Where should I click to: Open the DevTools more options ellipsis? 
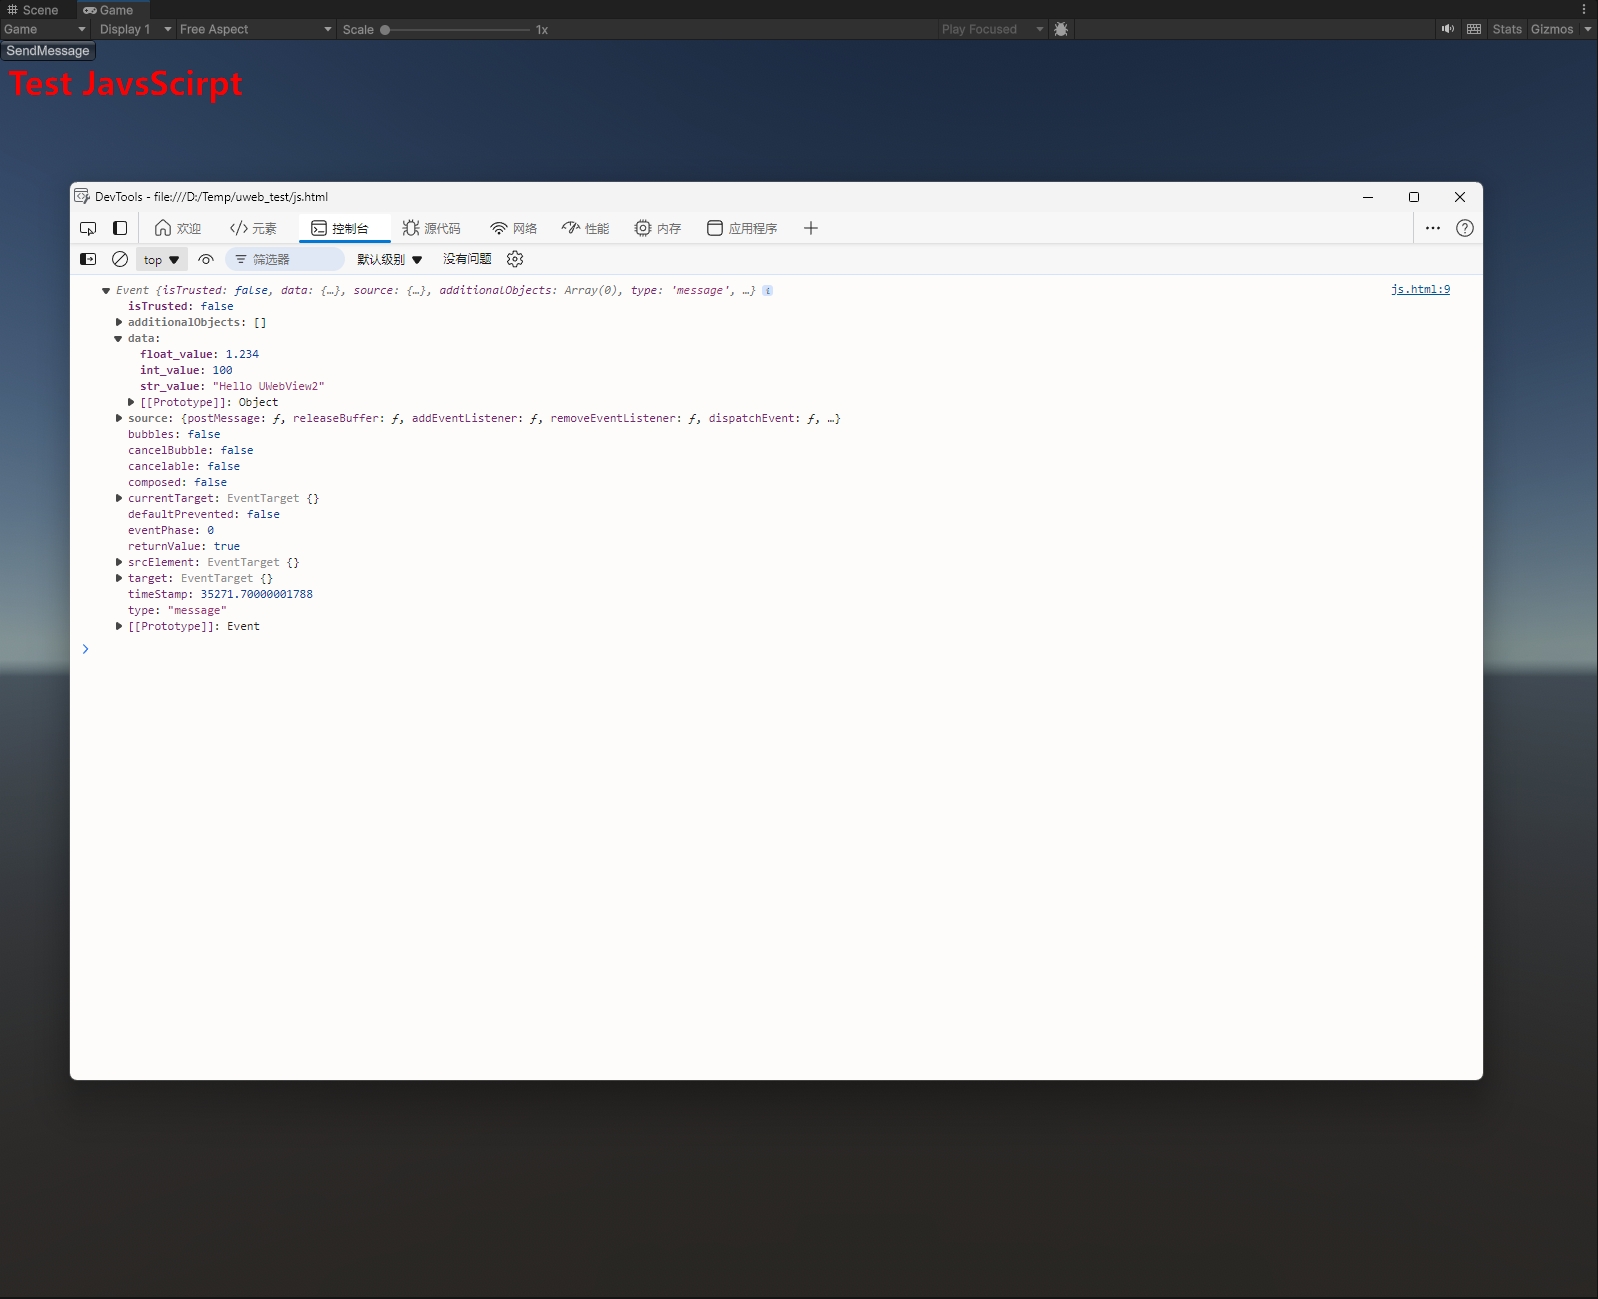pos(1433,228)
